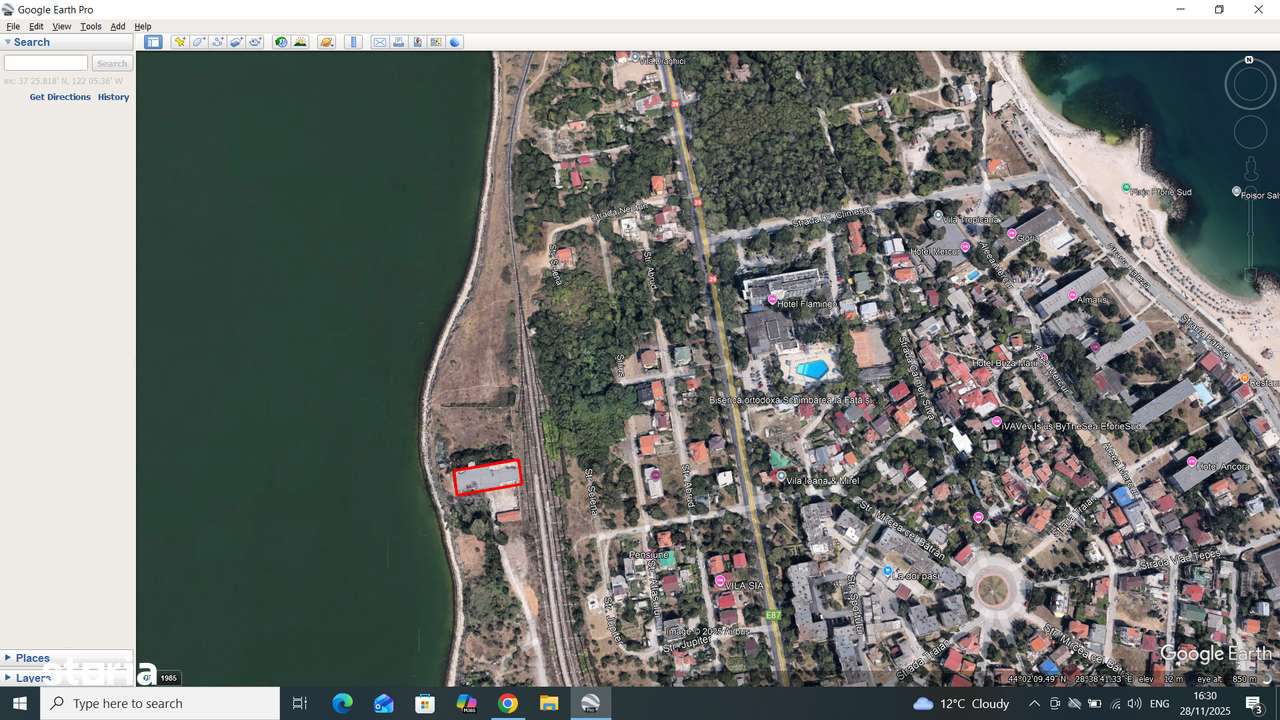1280x720 pixels.
Task: Show the ruler measuring tool
Action: click(353, 42)
